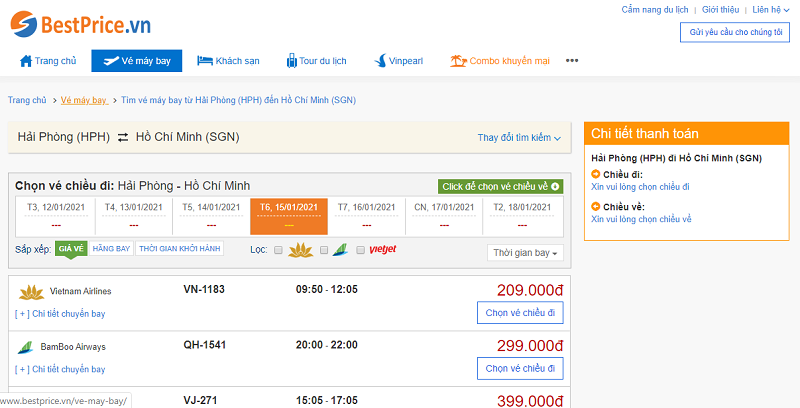Select date tab T5, 14/01/2021
The height and width of the screenshot is (408, 800).
point(211,216)
